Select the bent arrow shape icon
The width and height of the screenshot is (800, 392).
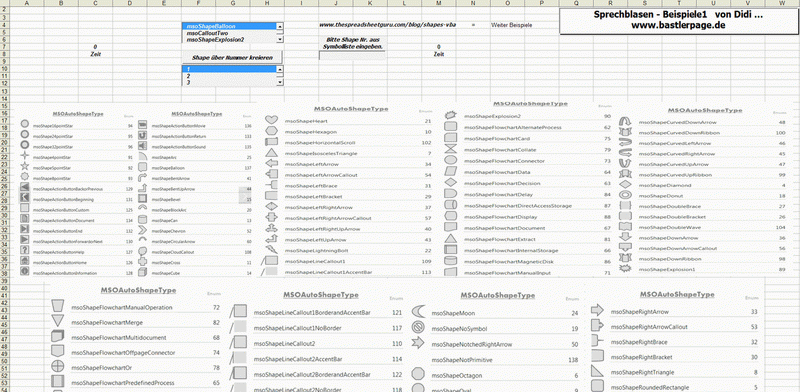[x=143, y=178]
